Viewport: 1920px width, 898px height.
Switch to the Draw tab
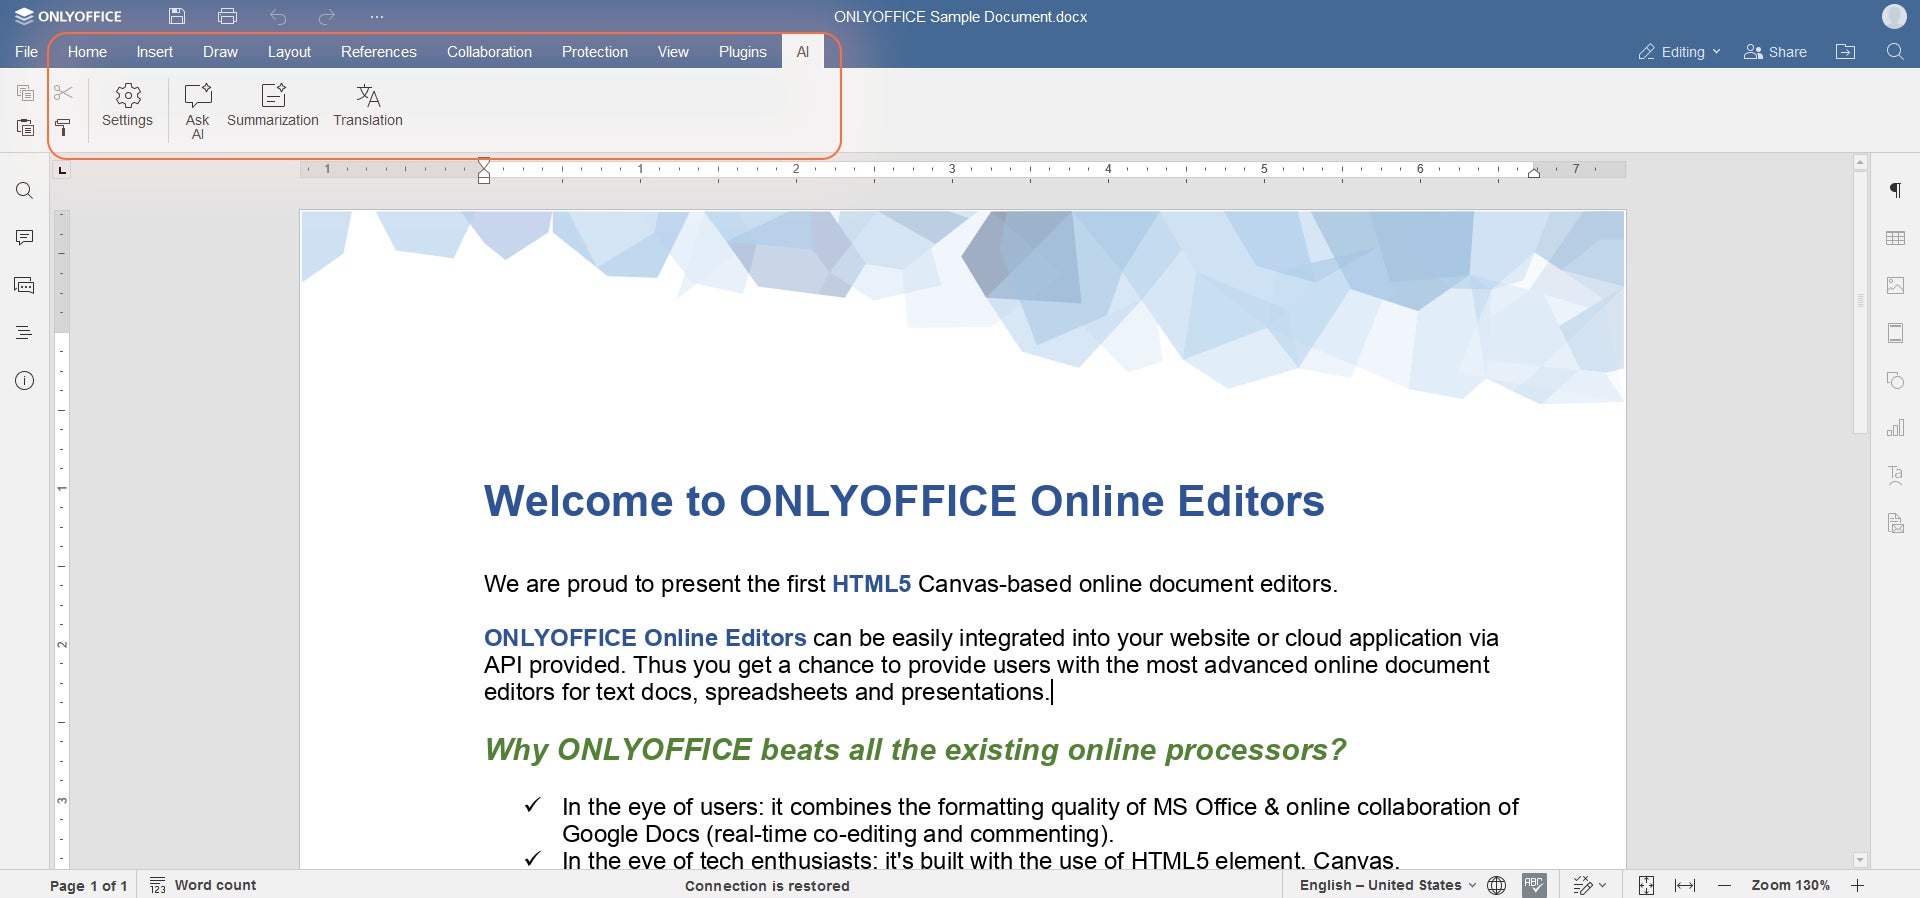220,52
